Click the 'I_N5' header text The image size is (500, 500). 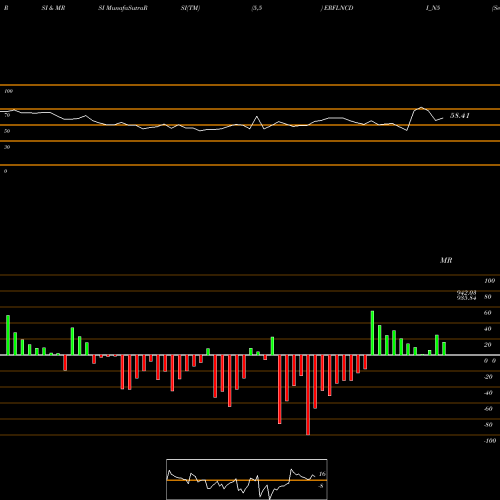[x=433, y=8]
